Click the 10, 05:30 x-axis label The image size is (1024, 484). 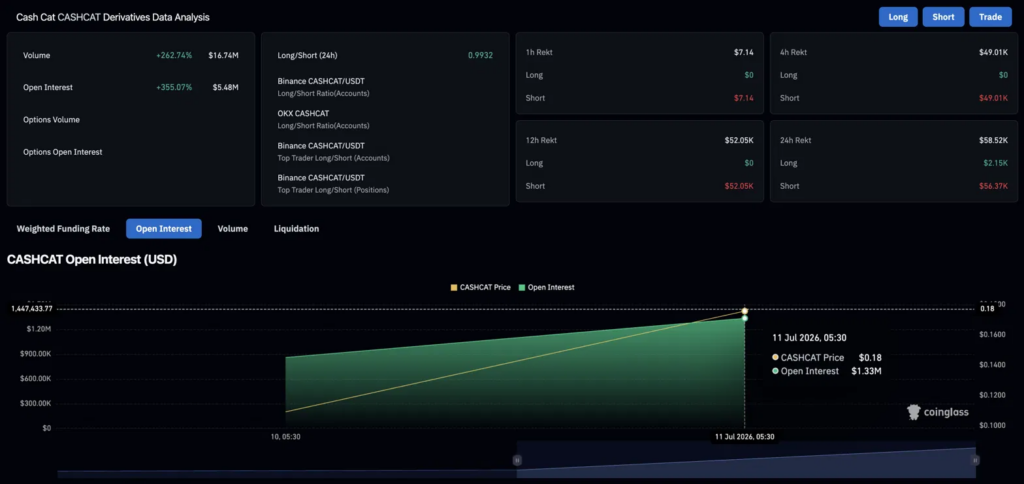click(x=285, y=436)
